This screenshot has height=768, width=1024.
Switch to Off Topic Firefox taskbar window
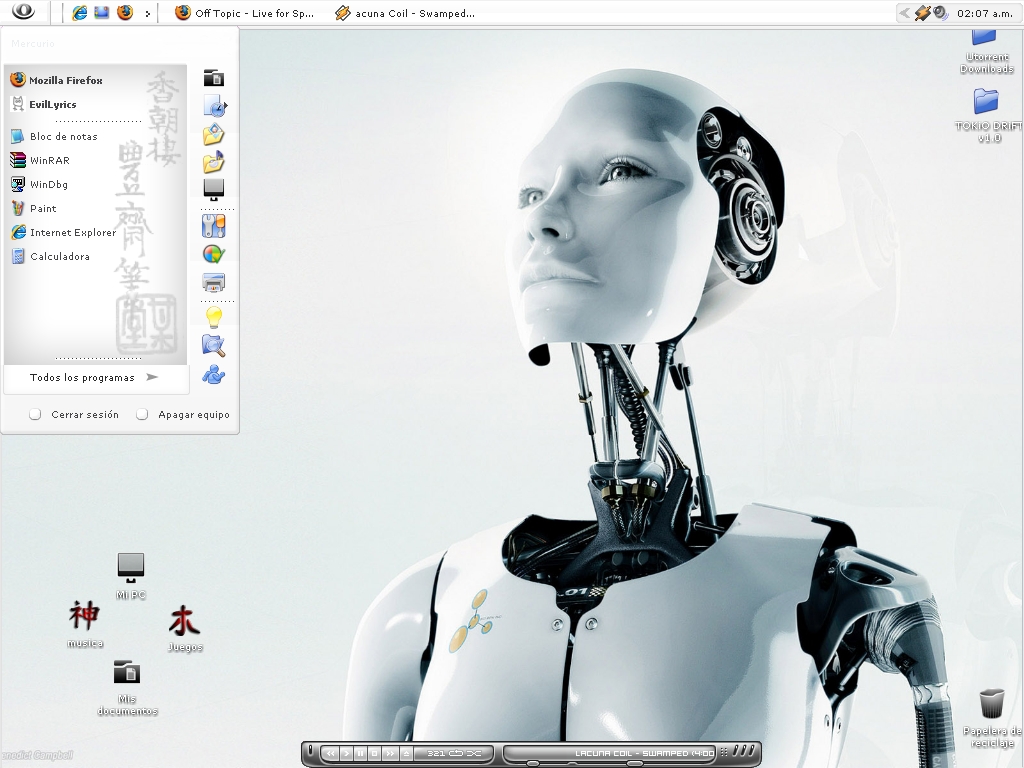245,13
